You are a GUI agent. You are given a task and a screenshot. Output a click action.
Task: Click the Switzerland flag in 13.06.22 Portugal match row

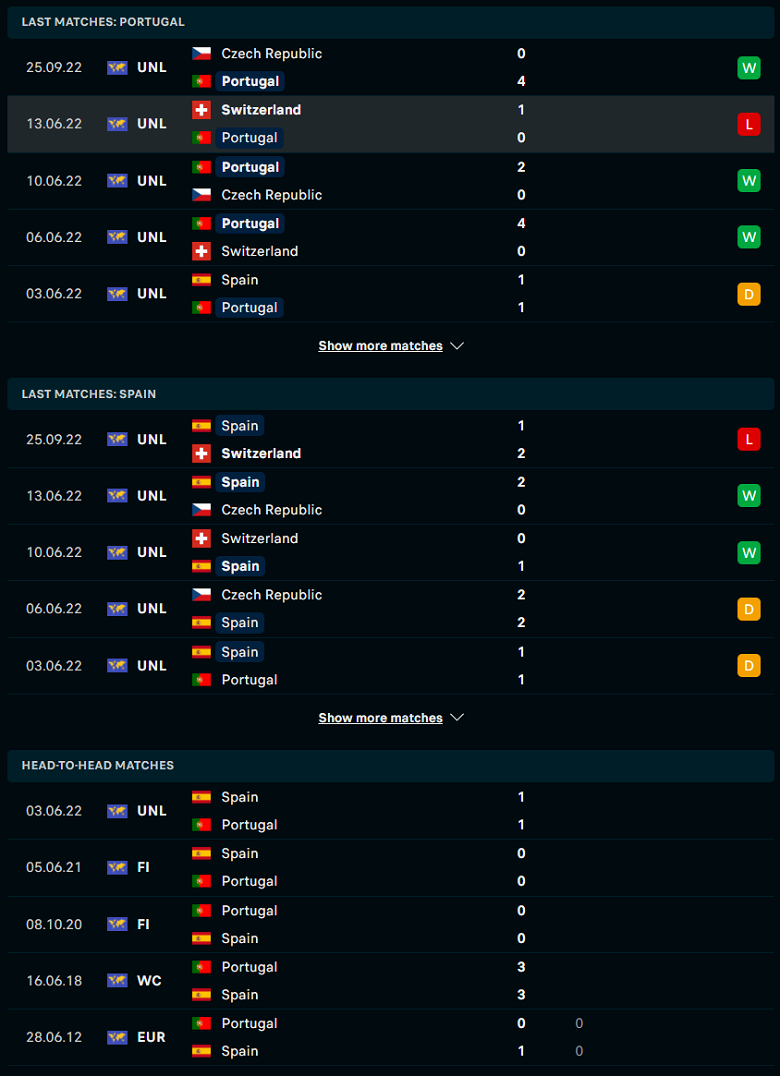201,110
